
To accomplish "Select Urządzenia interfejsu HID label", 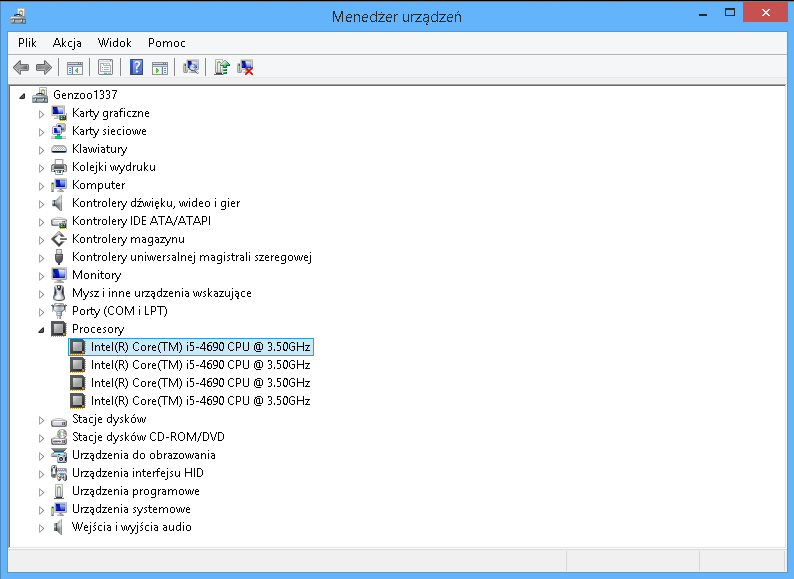I will (x=138, y=473).
